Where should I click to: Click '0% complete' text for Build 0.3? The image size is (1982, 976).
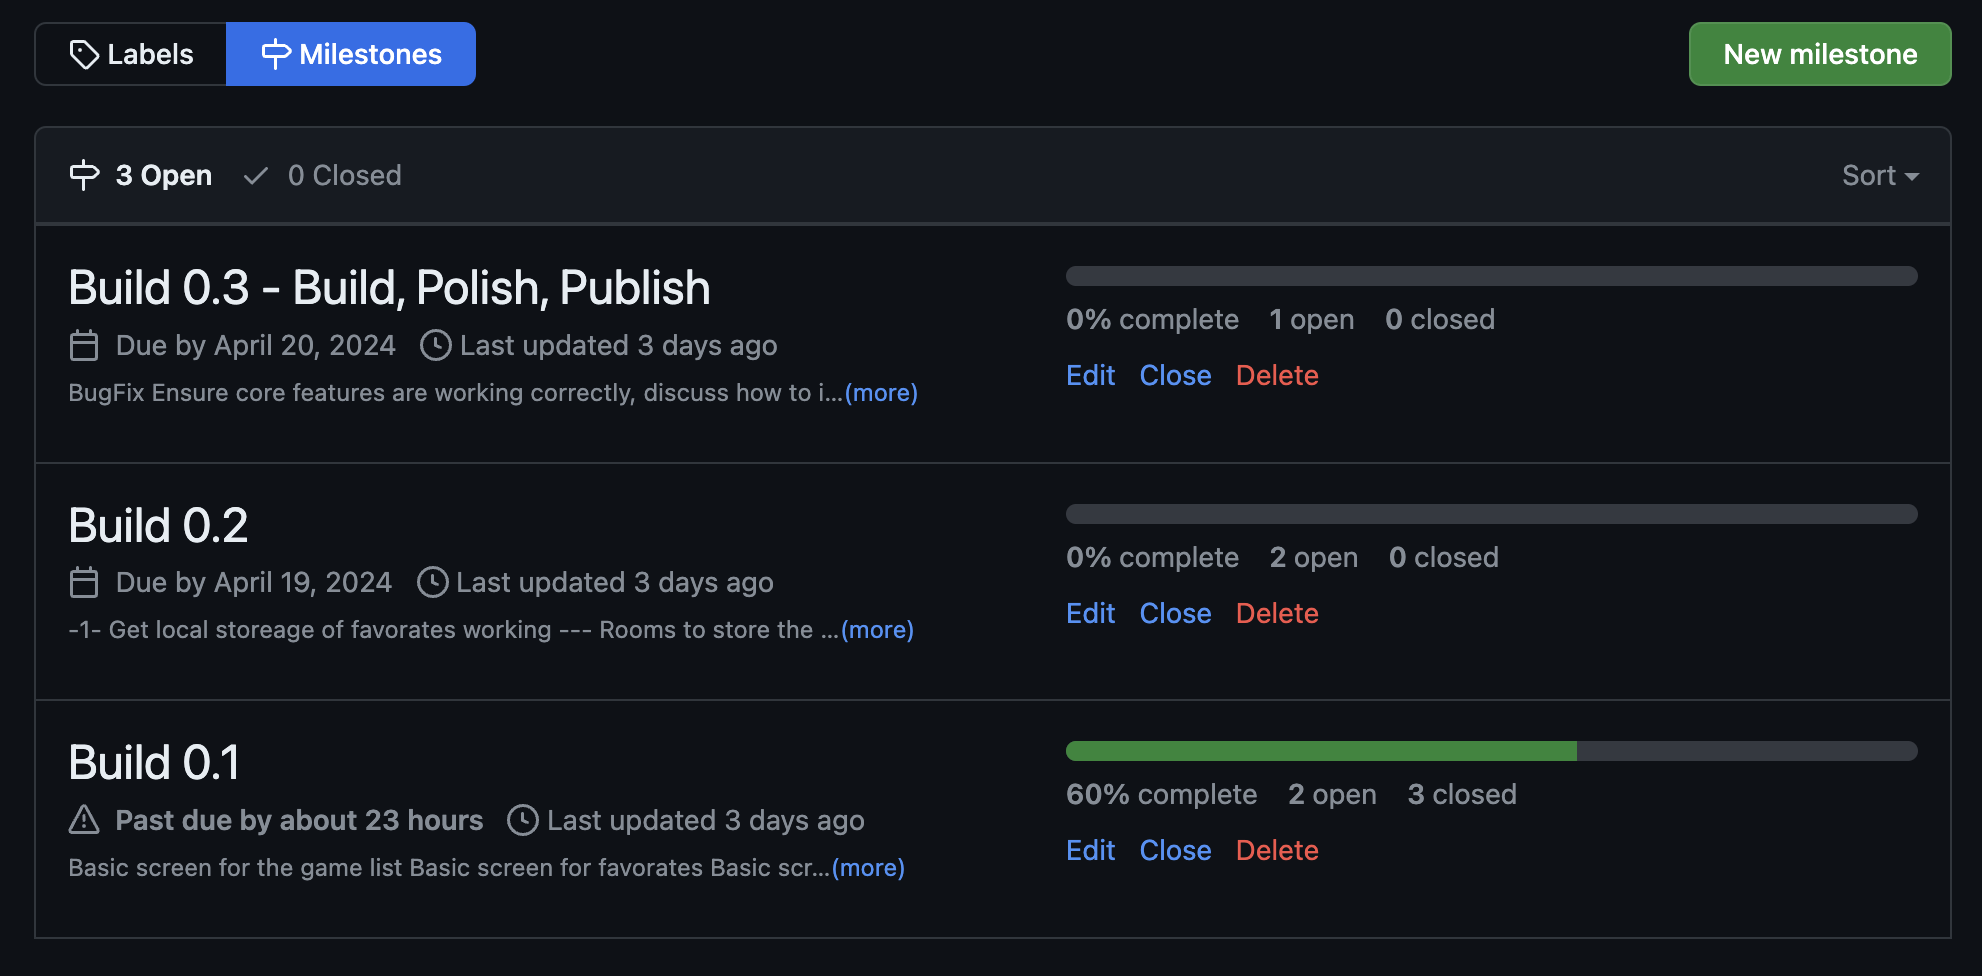tap(1152, 320)
